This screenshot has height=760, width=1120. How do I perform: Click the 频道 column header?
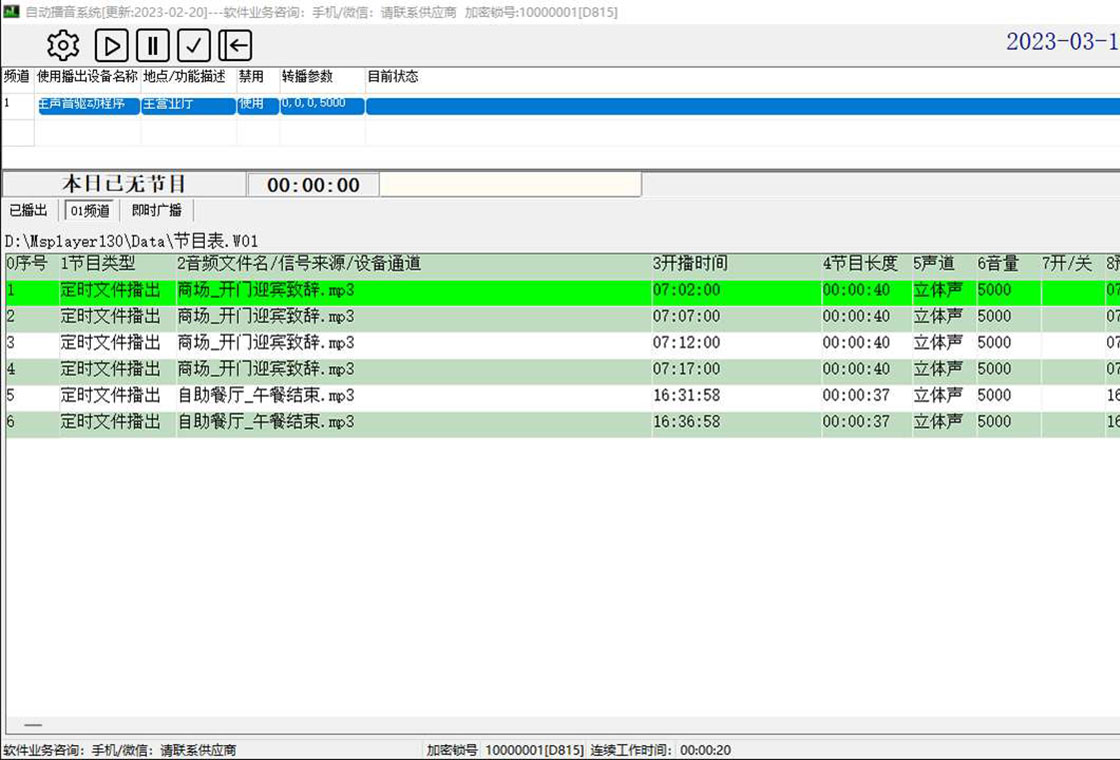[x=17, y=76]
